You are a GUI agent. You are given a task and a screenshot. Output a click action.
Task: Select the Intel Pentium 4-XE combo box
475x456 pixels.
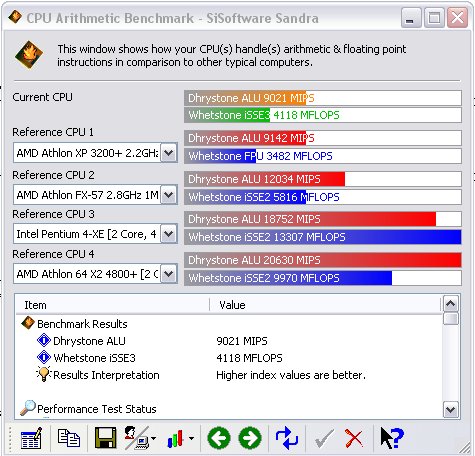tap(95, 234)
